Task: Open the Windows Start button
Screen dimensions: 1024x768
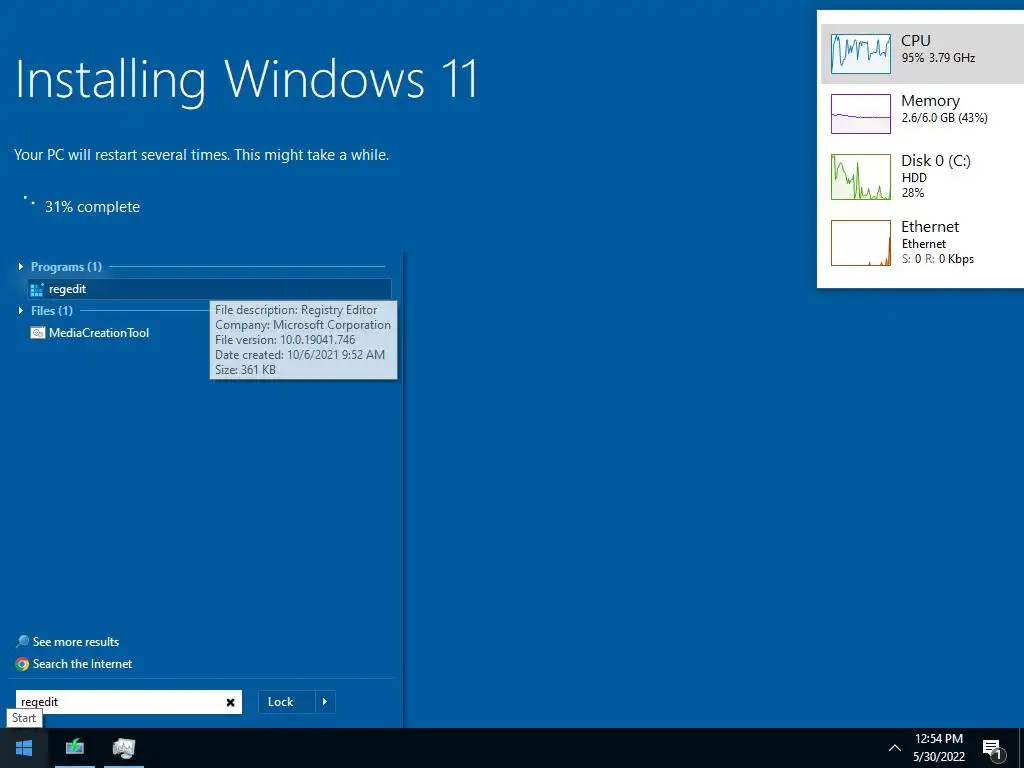Action: coord(24,748)
